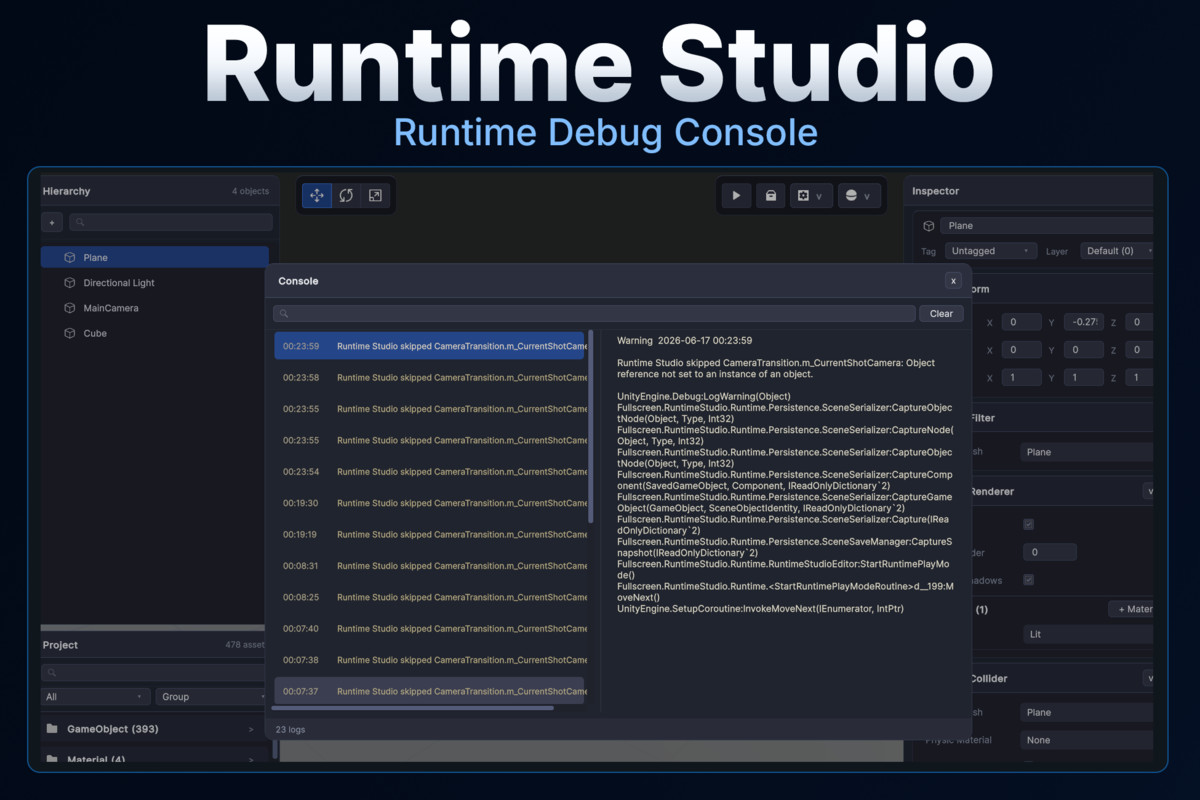The width and height of the screenshot is (1200, 800).
Task: Select the 00:19:30 log entry
Action: click(429, 503)
